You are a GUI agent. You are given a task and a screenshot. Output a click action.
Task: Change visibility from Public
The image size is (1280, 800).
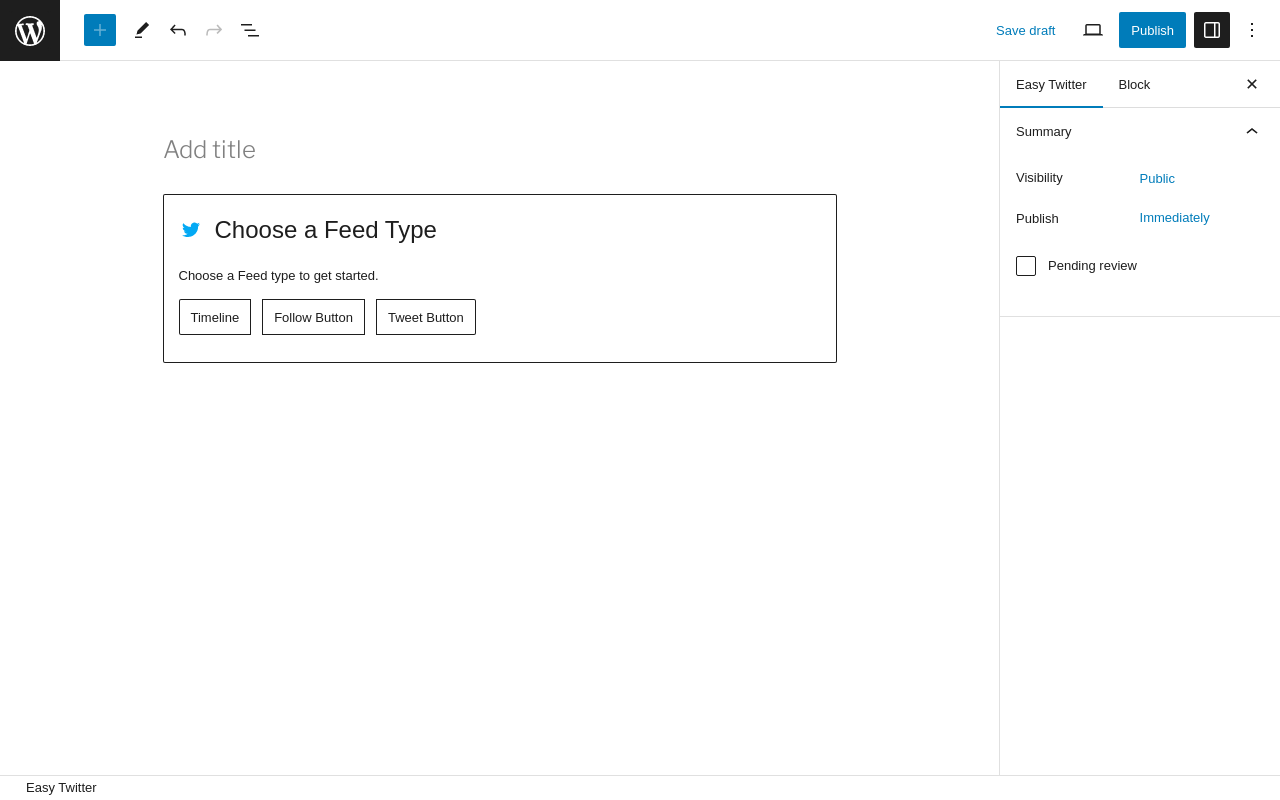(x=1157, y=178)
